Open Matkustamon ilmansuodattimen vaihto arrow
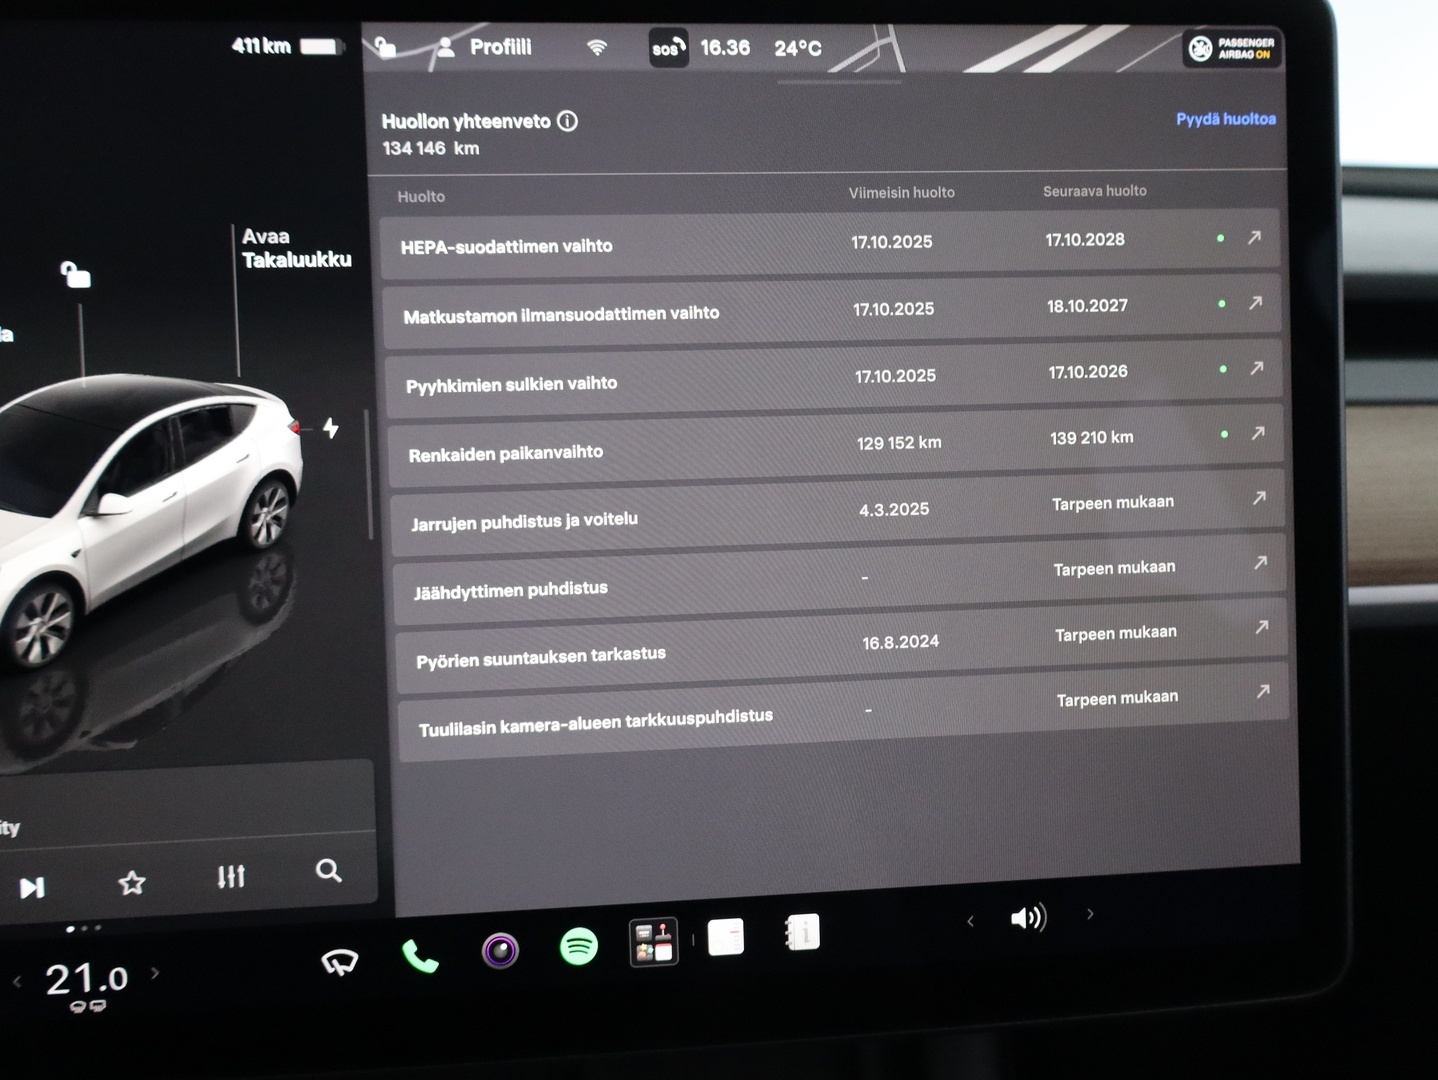 (1256, 302)
